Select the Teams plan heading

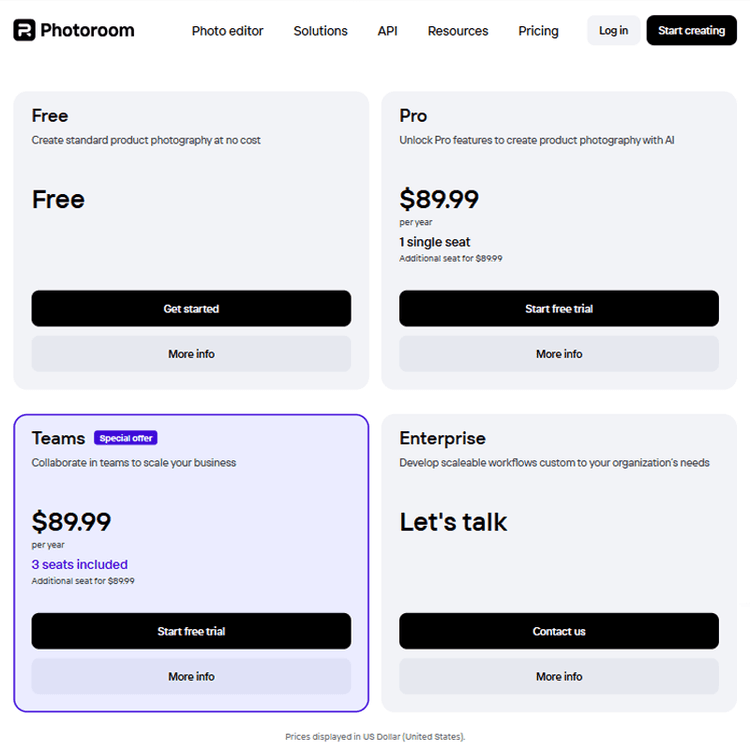[58, 438]
